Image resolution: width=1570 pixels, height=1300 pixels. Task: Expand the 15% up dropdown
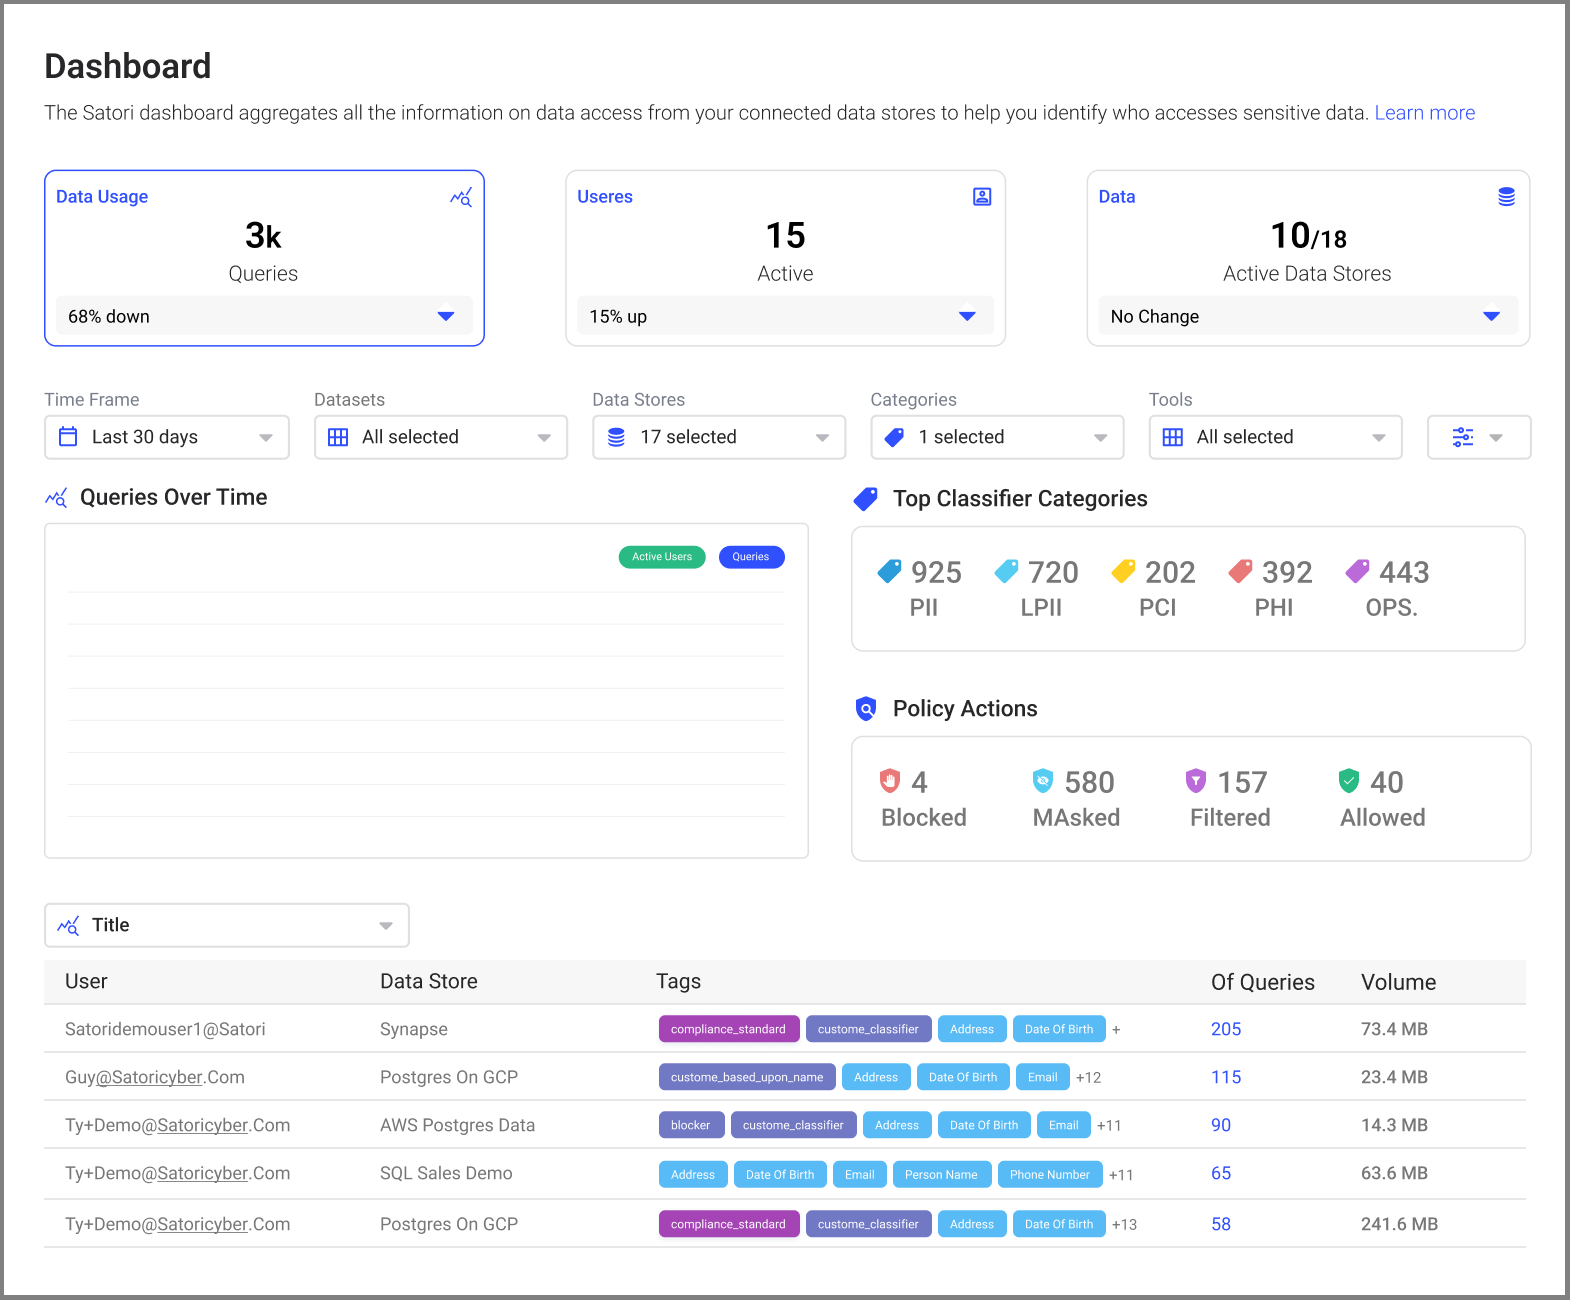785,316
